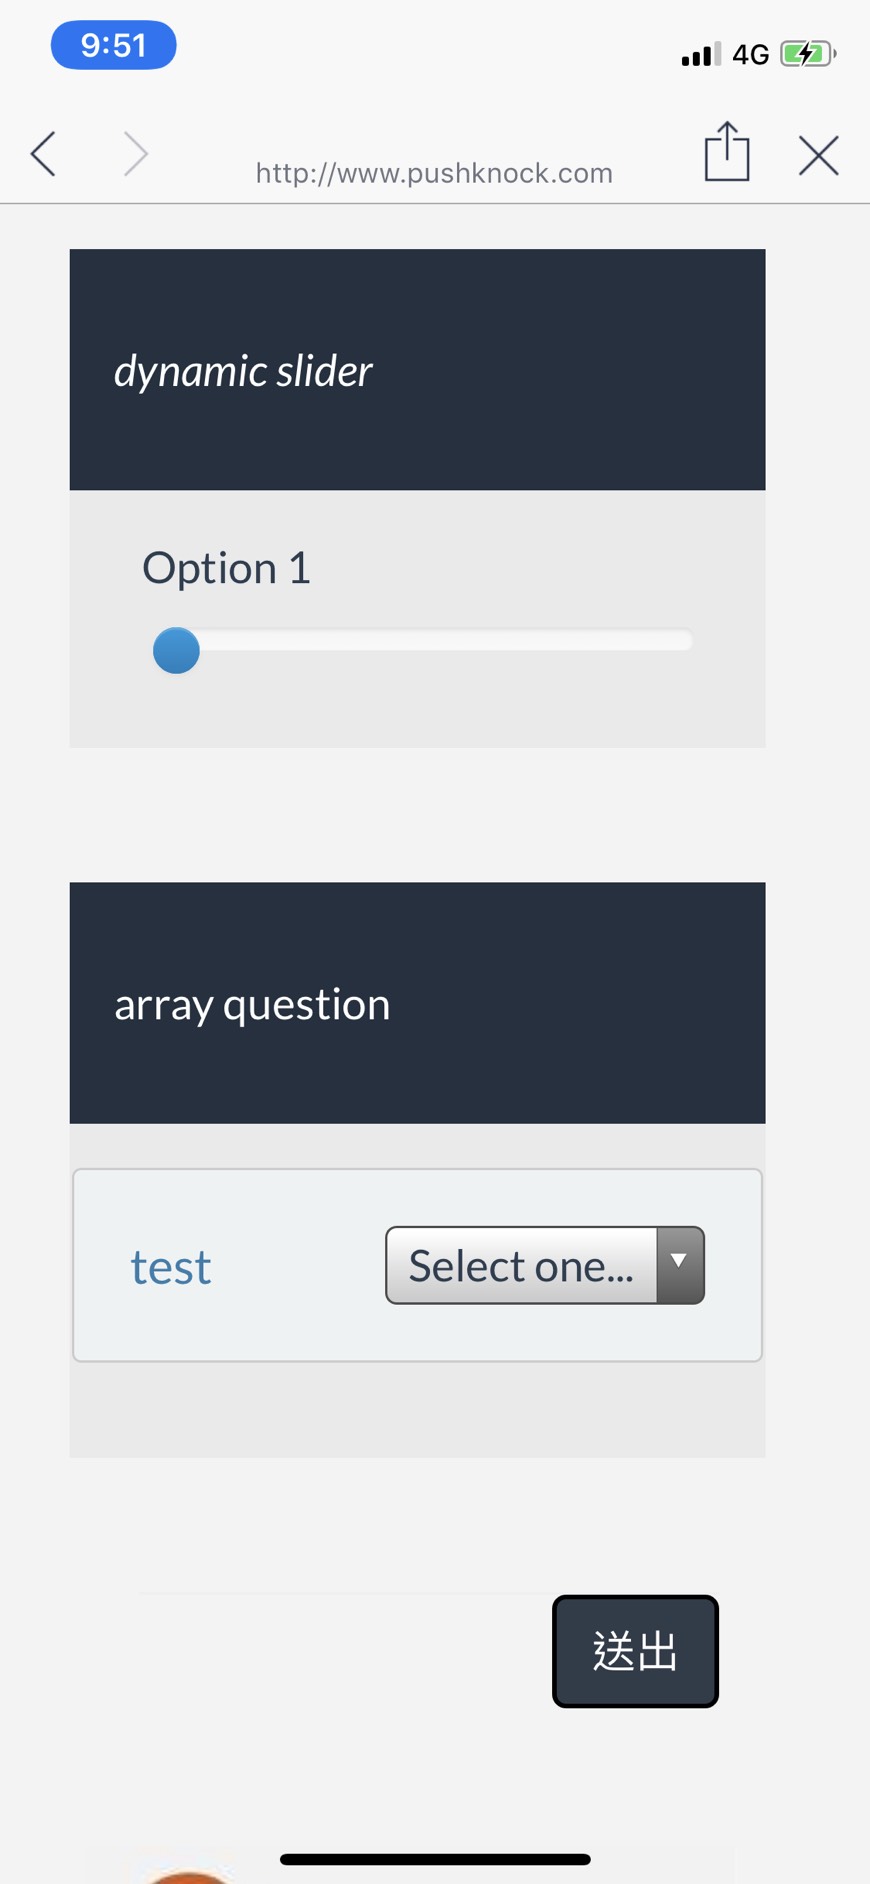Viewport: 870px width, 1884px height.
Task: Click the dropdown arrow next to Select one
Action: (680, 1264)
